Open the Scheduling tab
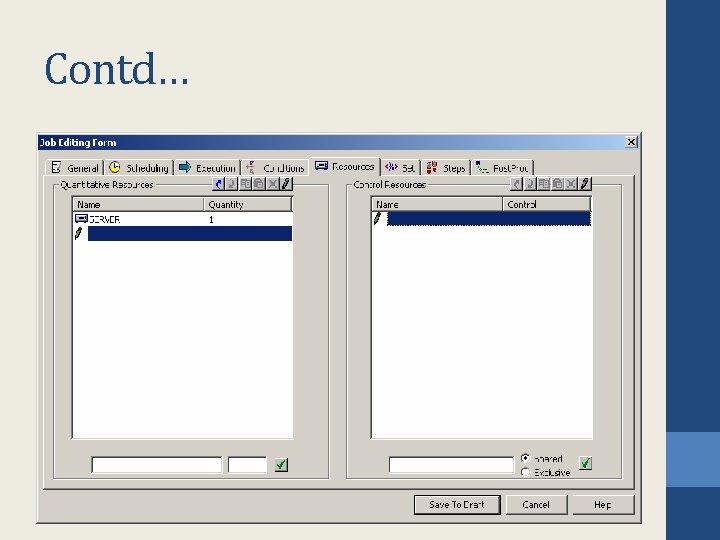720x540 pixels. 139,168
